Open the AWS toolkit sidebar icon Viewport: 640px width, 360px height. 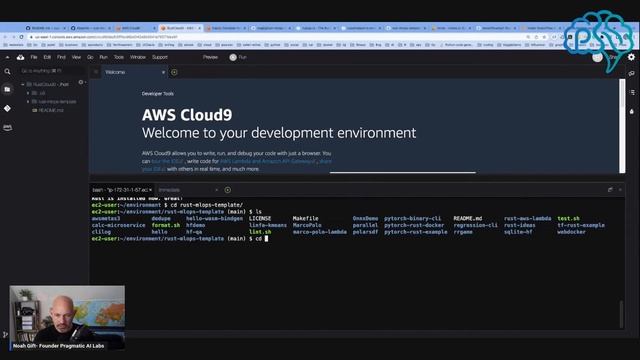coord(7,128)
